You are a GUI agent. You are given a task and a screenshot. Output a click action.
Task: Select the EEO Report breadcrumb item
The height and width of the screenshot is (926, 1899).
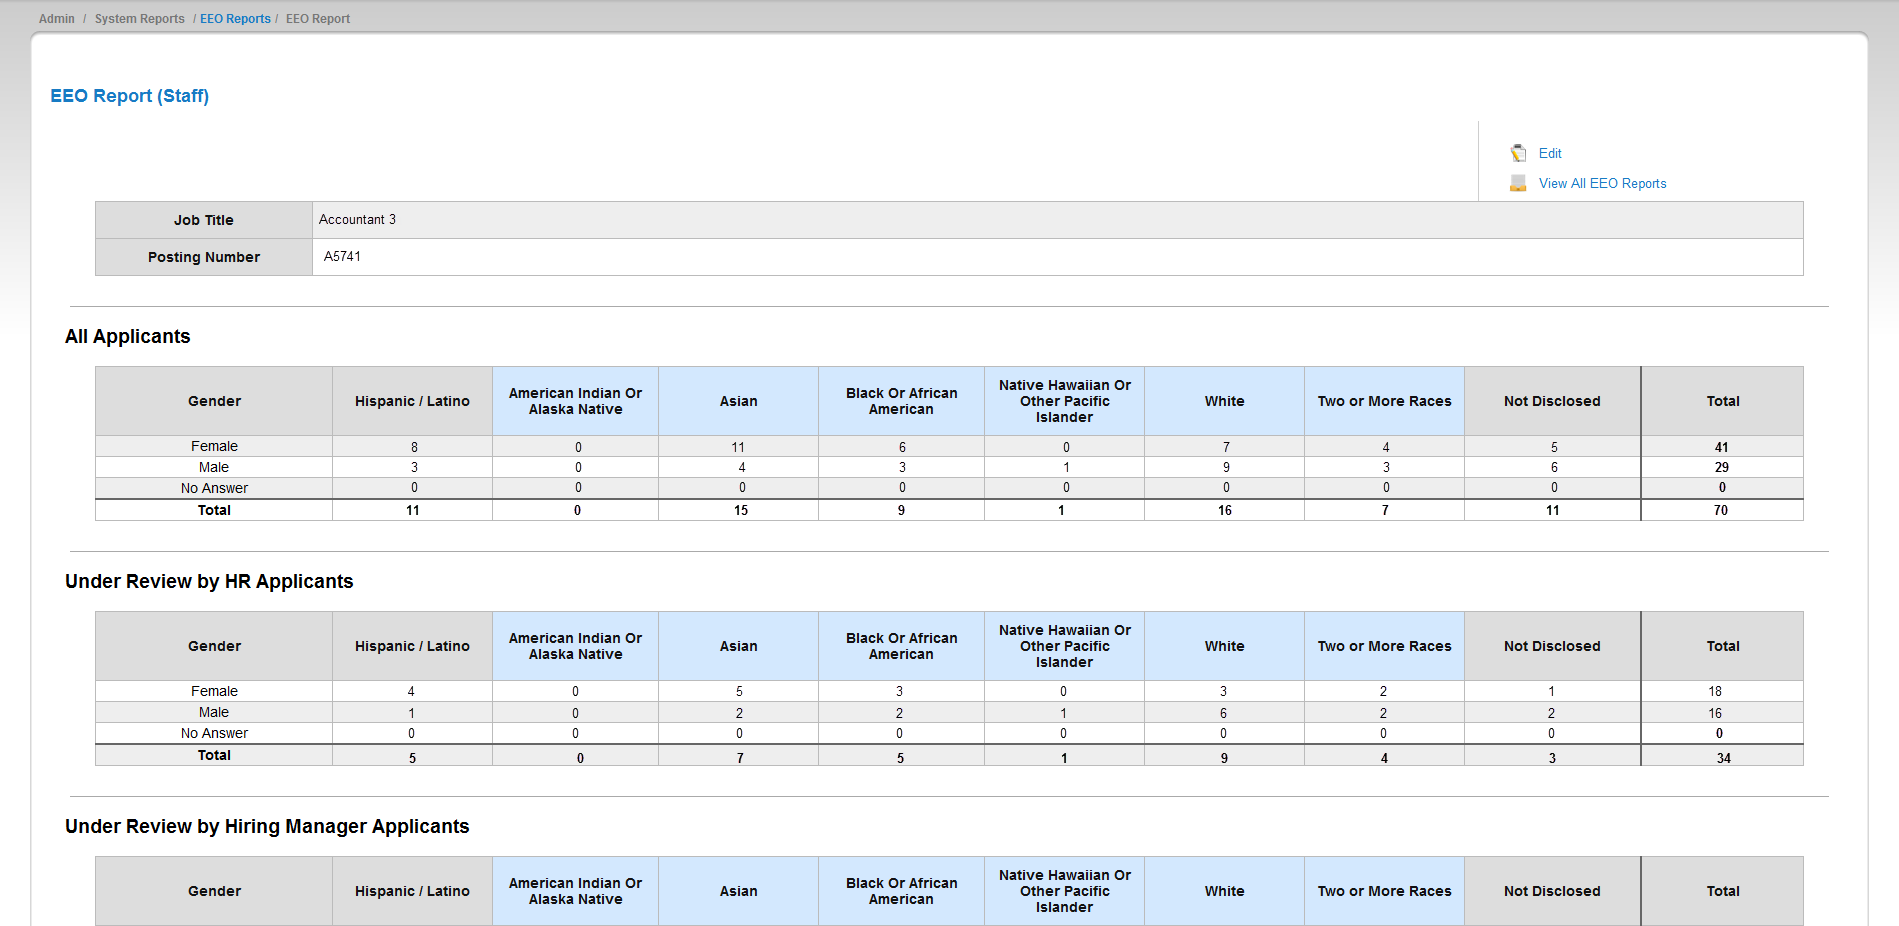(317, 18)
